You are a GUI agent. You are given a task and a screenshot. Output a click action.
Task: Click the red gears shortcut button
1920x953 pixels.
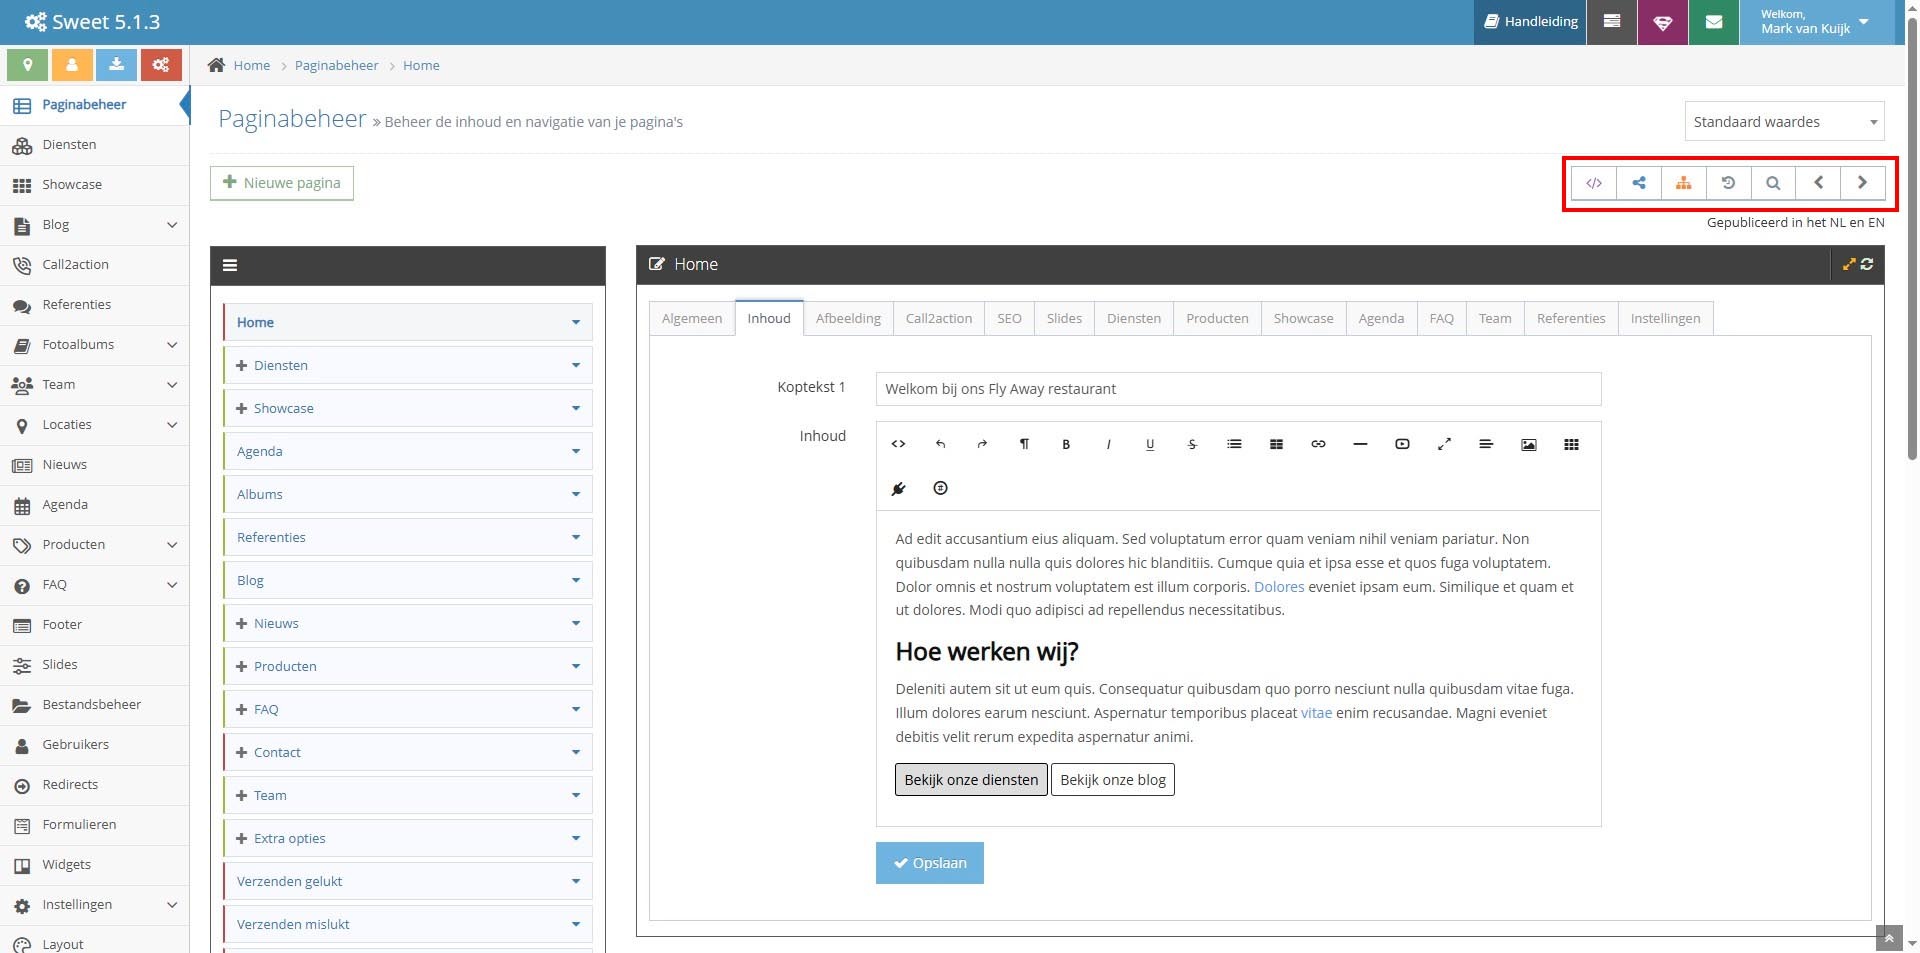tap(161, 65)
